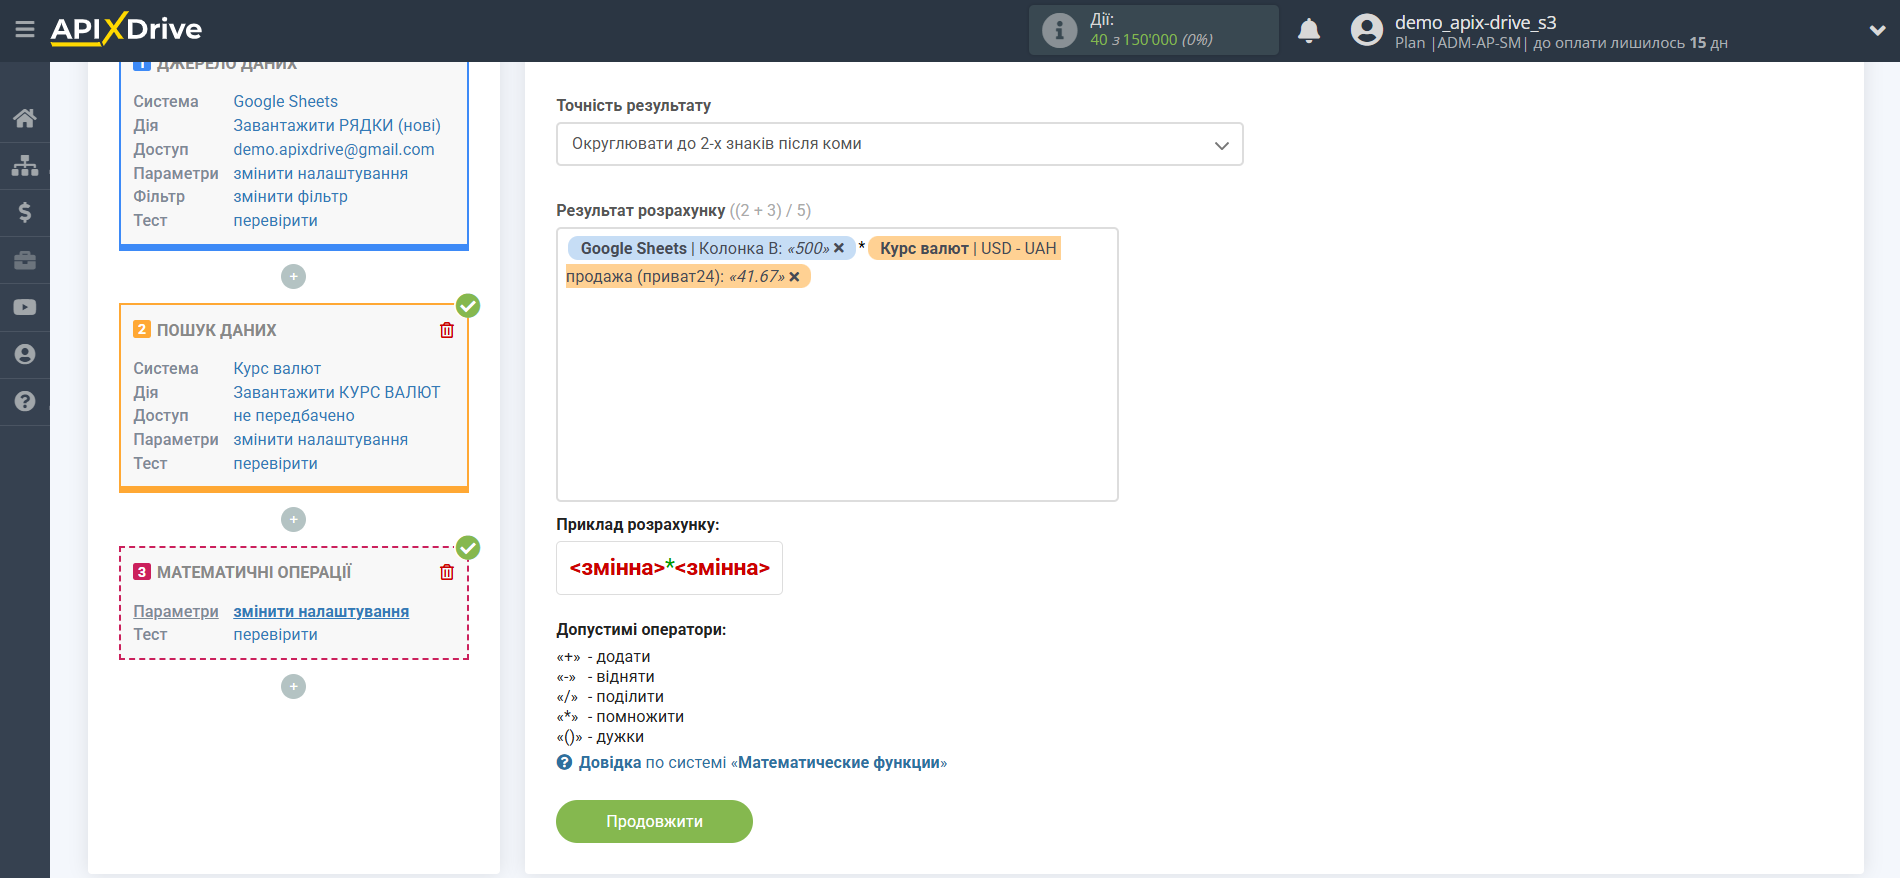Expand the account menu chevron
The width and height of the screenshot is (1900, 878).
(1877, 31)
